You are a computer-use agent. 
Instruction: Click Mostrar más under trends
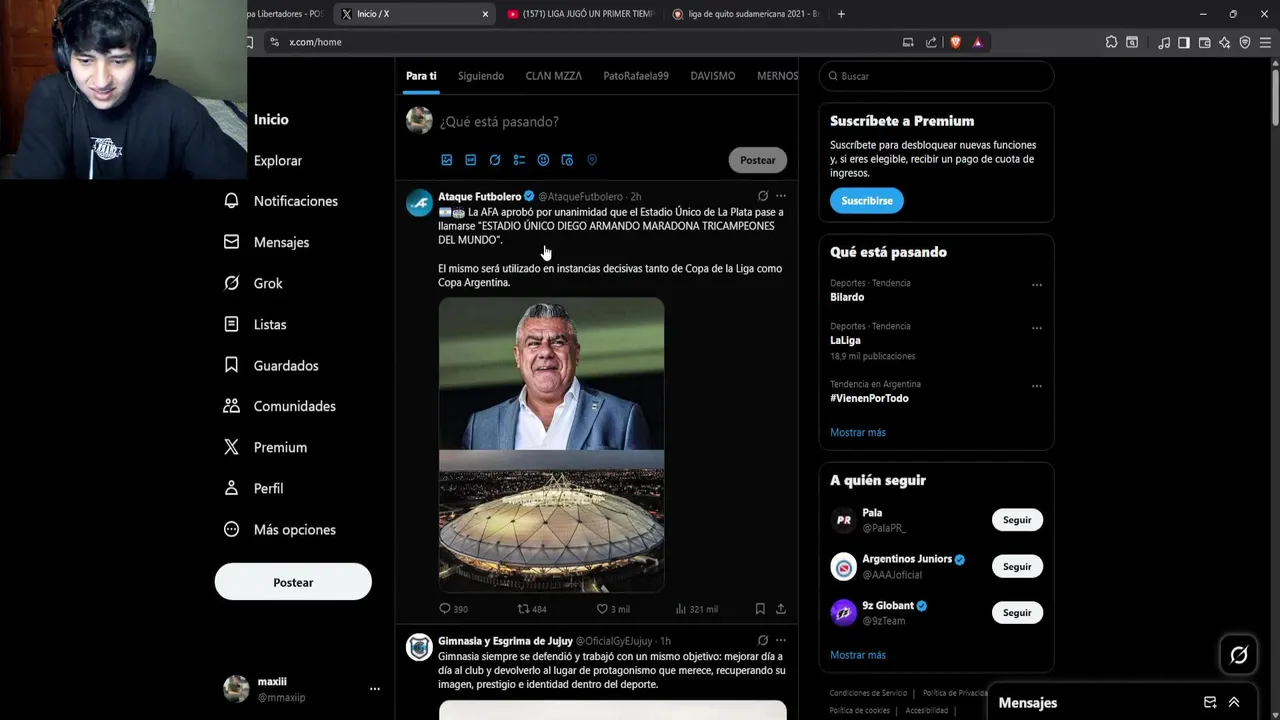(x=858, y=432)
